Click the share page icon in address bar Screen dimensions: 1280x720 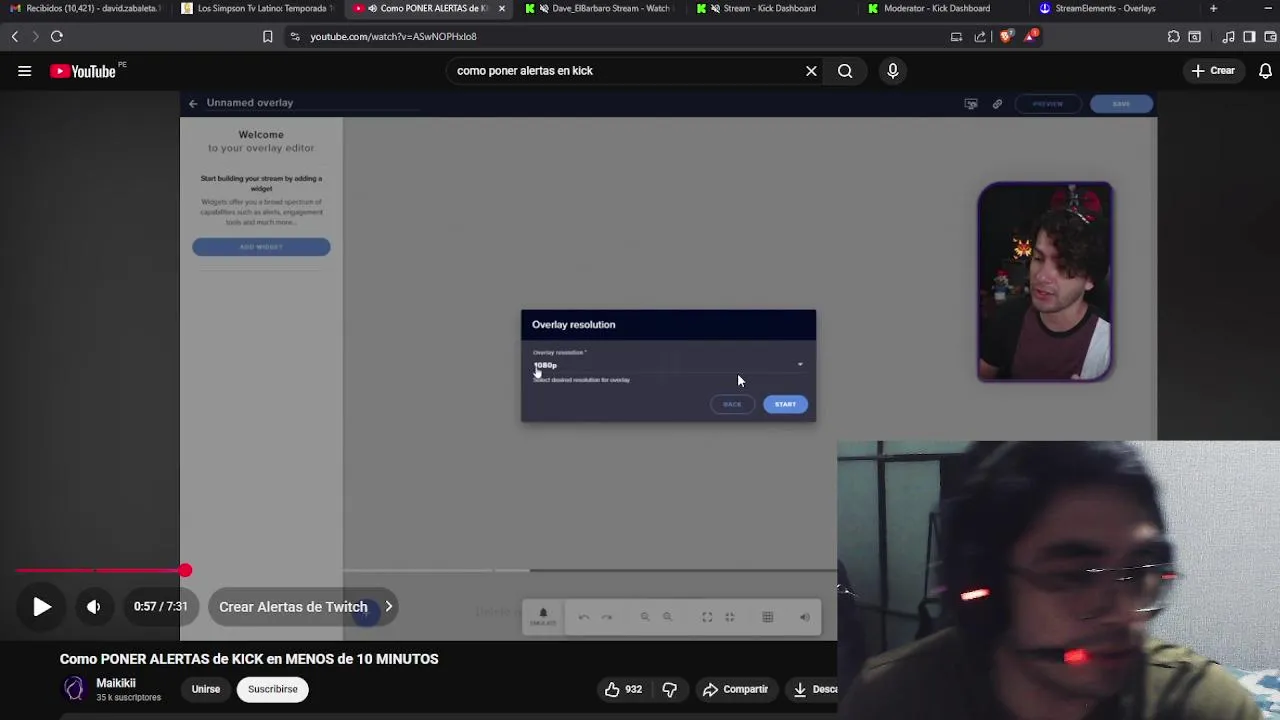click(980, 36)
